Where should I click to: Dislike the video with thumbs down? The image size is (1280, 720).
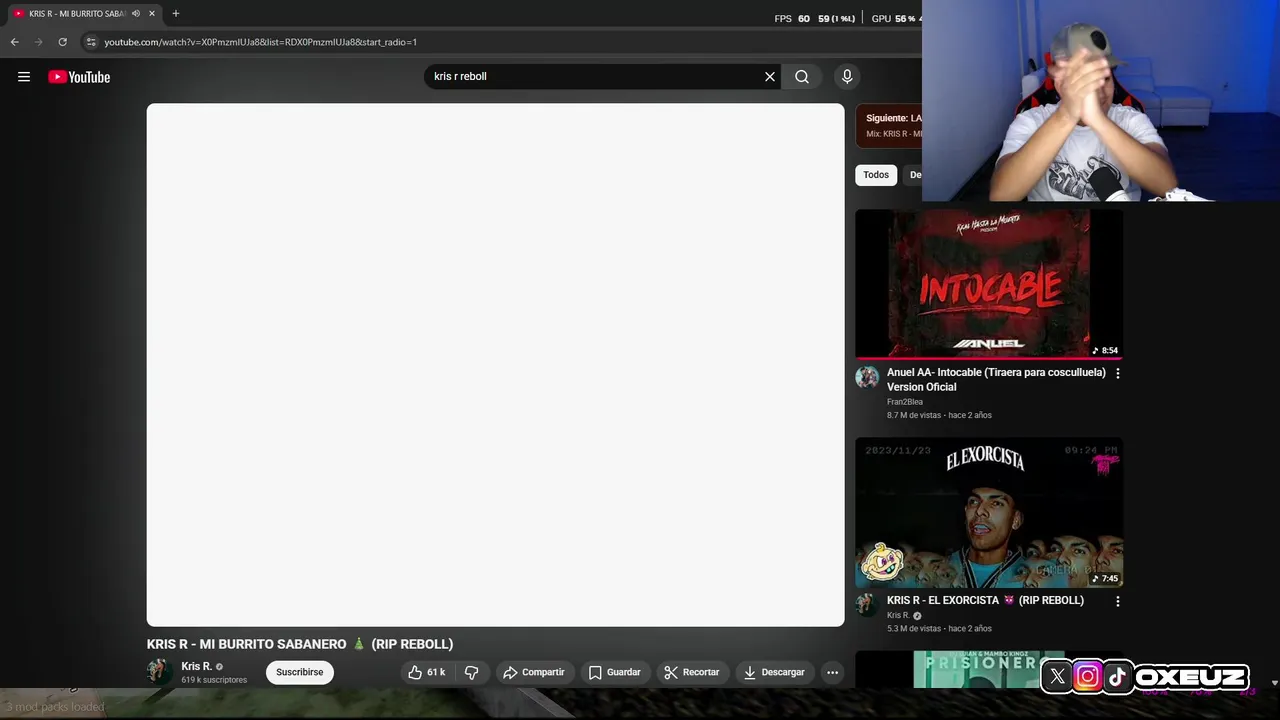click(472, 672)
